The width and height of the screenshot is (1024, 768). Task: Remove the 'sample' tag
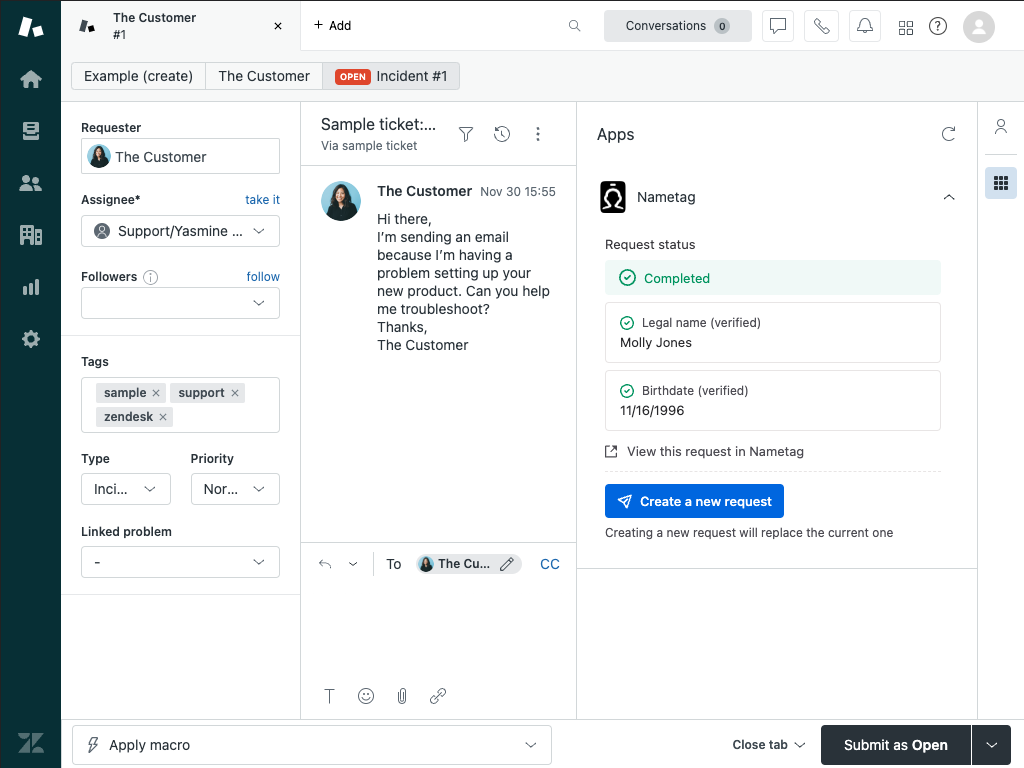(x=156, y=393)
